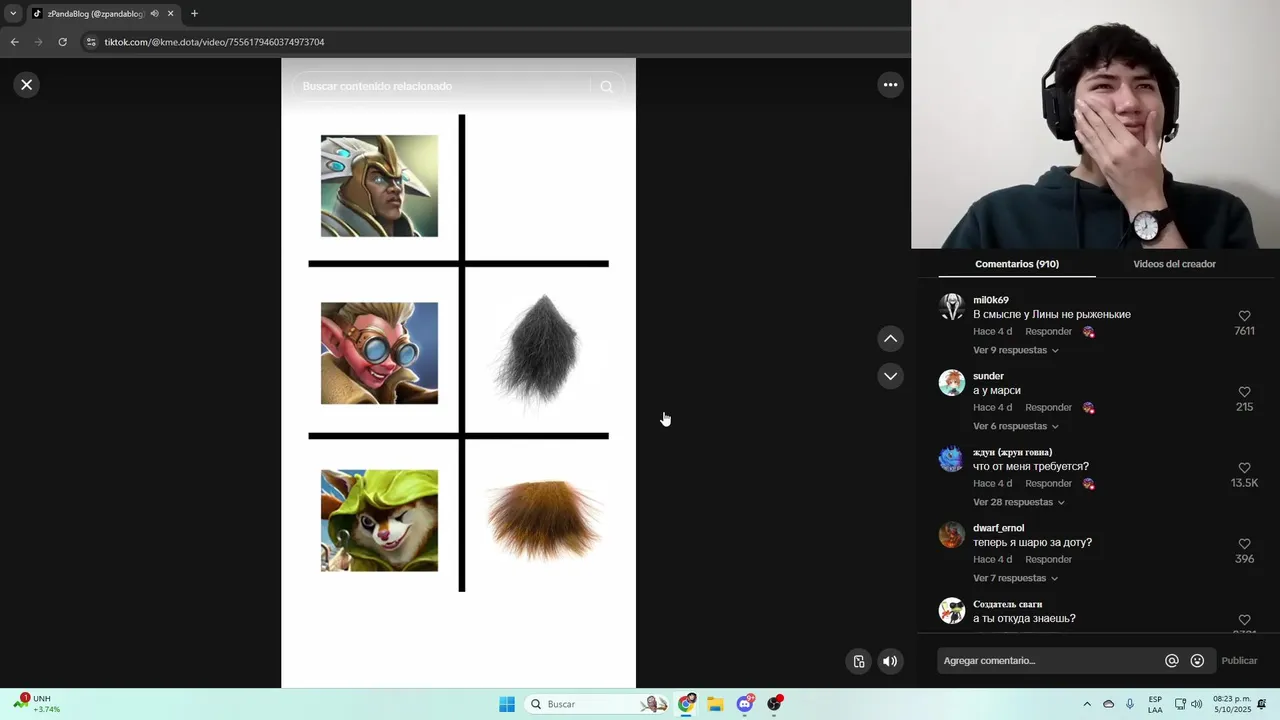Screen dimensions: 1280x720
Task: Like sunder's comment with the heart
Action: pos(1244,392)
